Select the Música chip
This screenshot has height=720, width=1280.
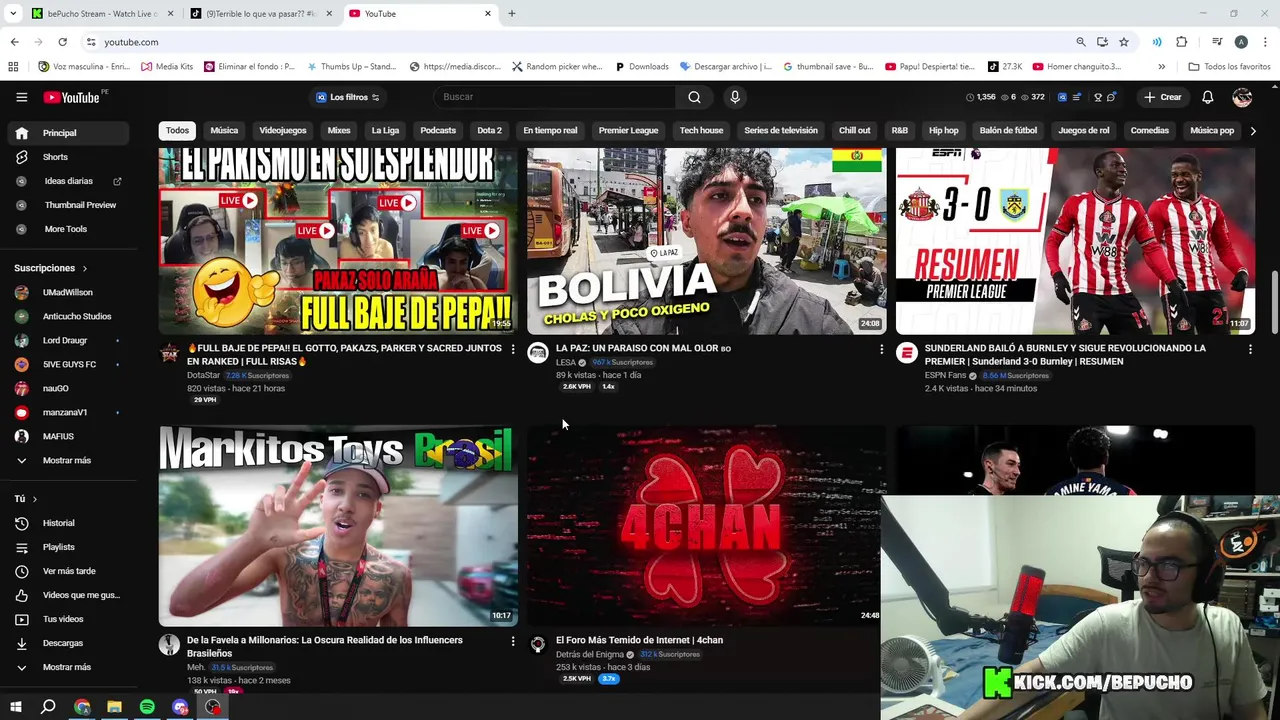pyautogui.click(x=224, y=130)
